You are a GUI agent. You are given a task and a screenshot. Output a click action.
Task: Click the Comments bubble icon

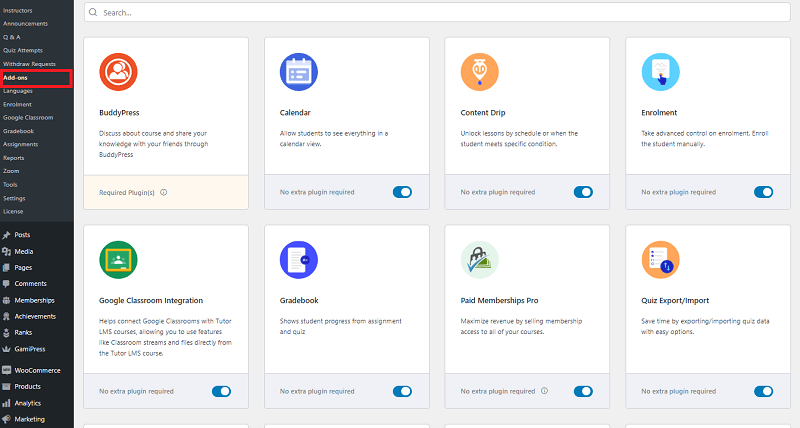(x=6, y=284)
